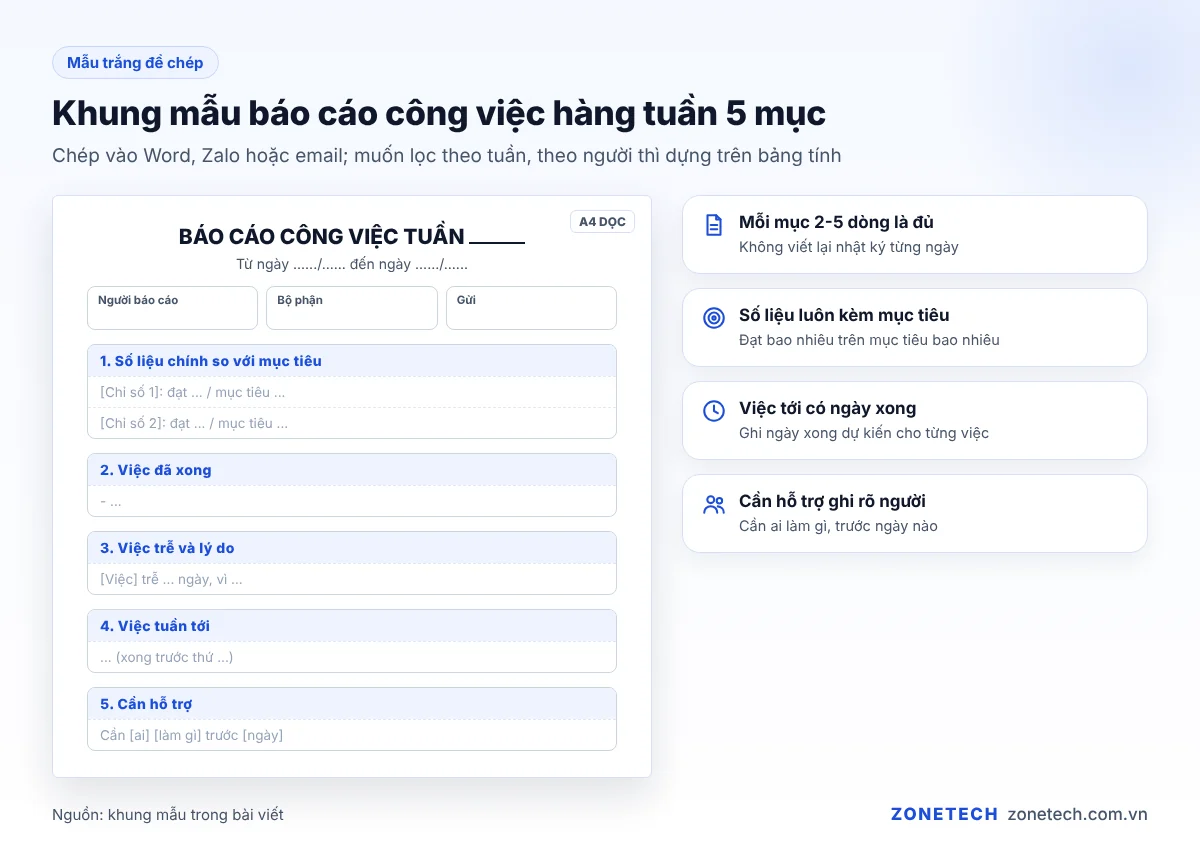Screen dimensions: 1200x865
Task: Click the heading "4. Việc tuần tới"
Action: click(x=352, y=626)
